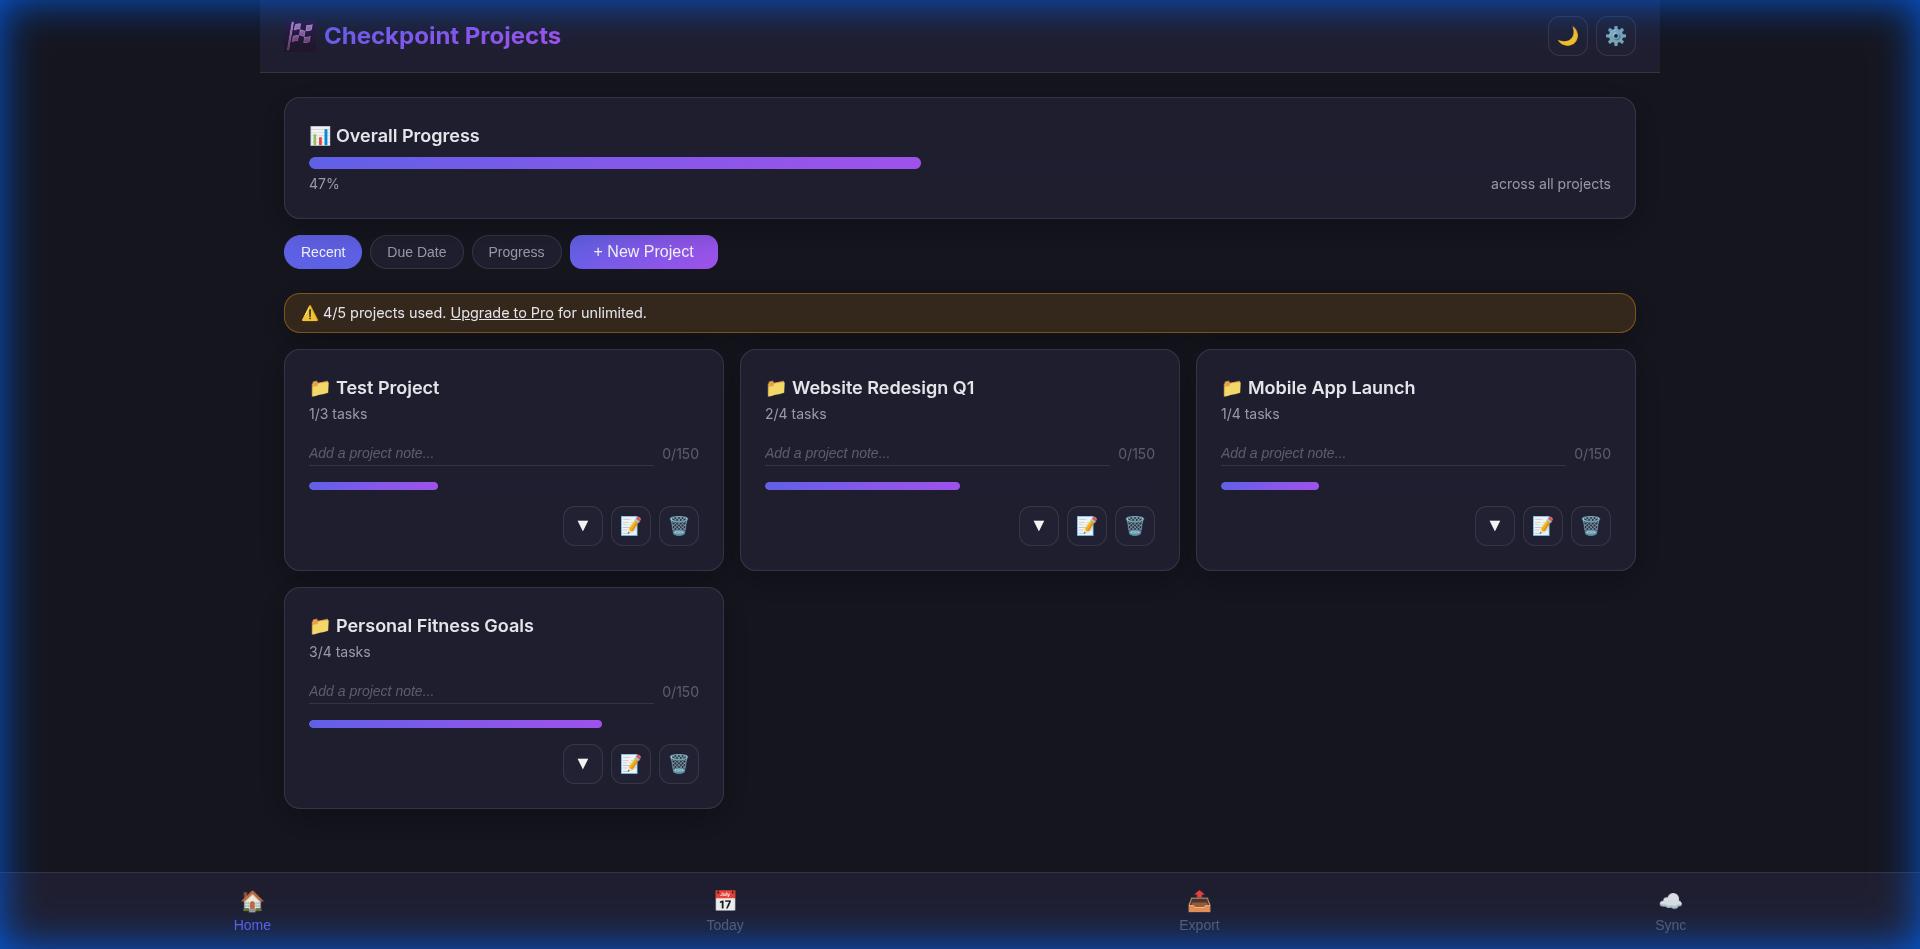This screenshot has height=949, width=1920.
Task: Click the 'across all projects' label
Action: point(1550,184)
